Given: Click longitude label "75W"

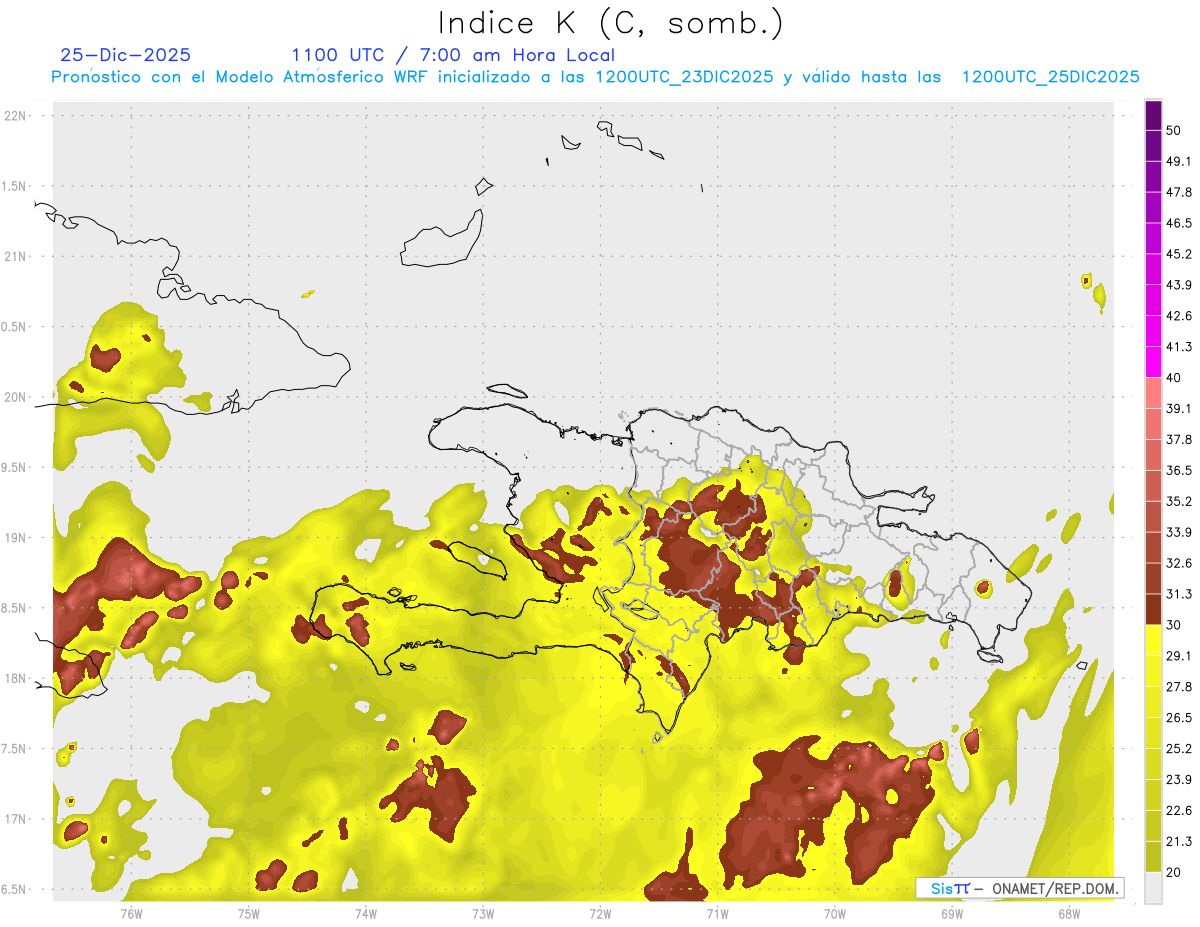Looking at the screenshot, I should click(248, 914).
